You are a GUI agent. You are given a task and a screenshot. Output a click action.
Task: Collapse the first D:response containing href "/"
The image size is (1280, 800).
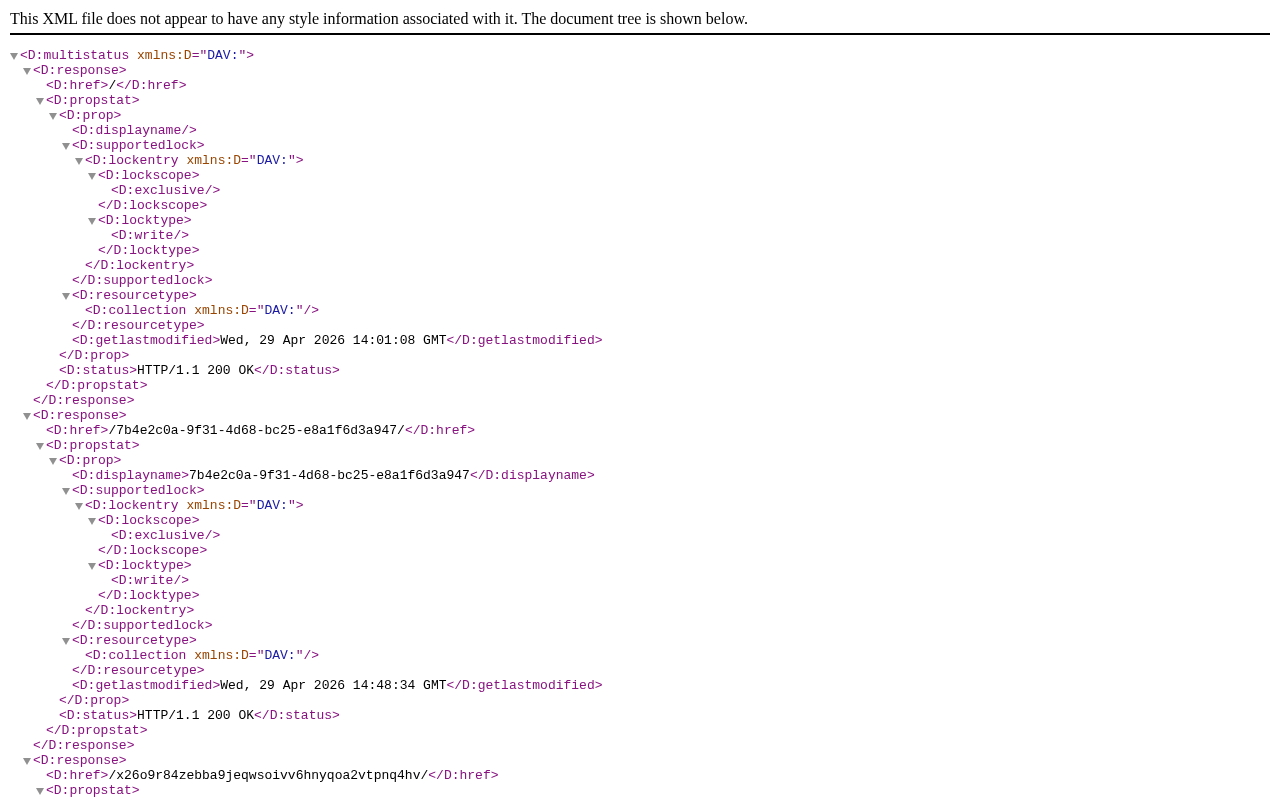point(27,71)
